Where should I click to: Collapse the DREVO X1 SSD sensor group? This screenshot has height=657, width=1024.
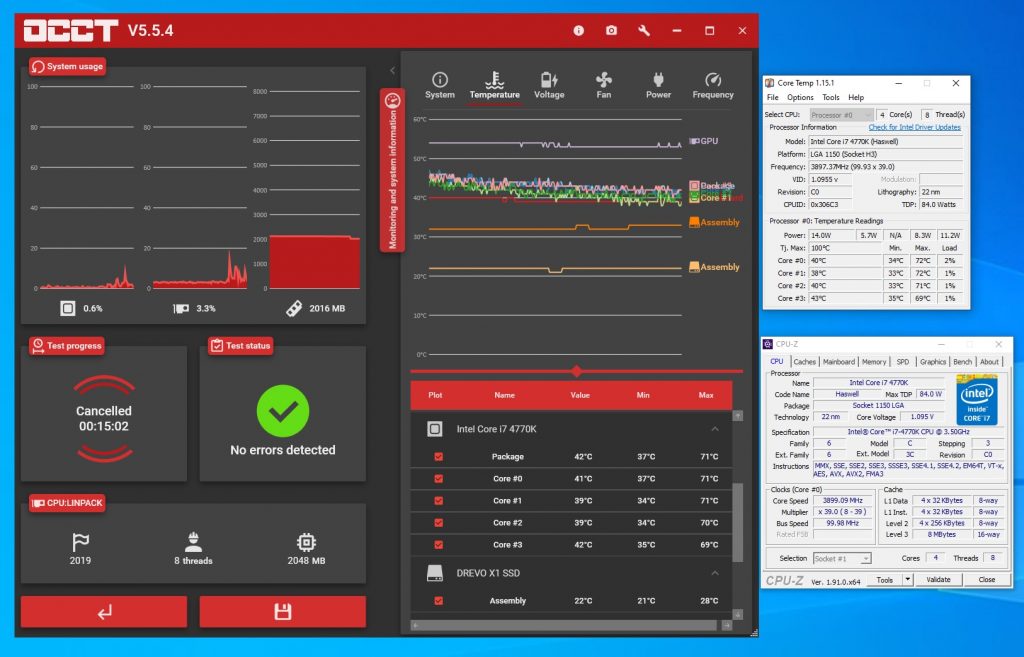click(x=714, y=573)
